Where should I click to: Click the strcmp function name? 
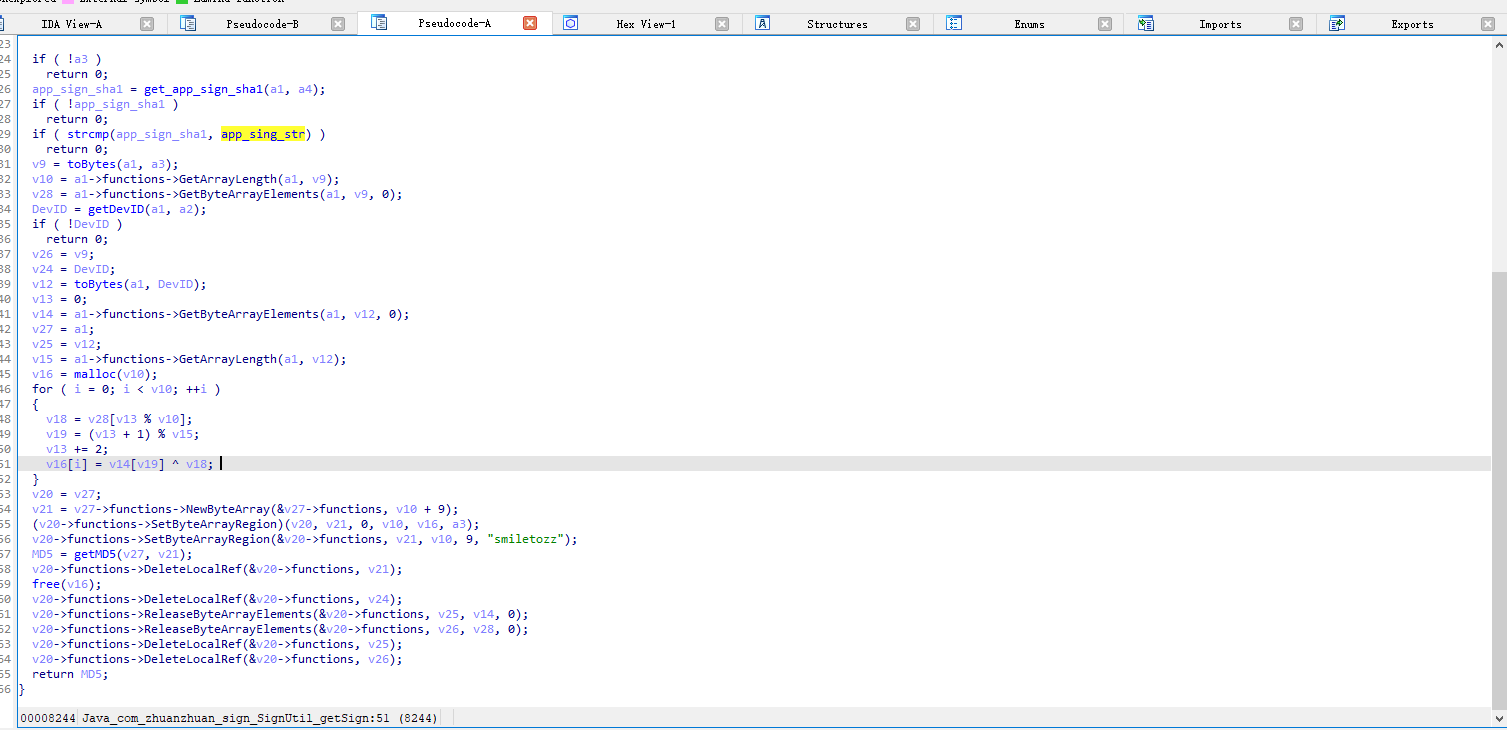tap(88, 134)
